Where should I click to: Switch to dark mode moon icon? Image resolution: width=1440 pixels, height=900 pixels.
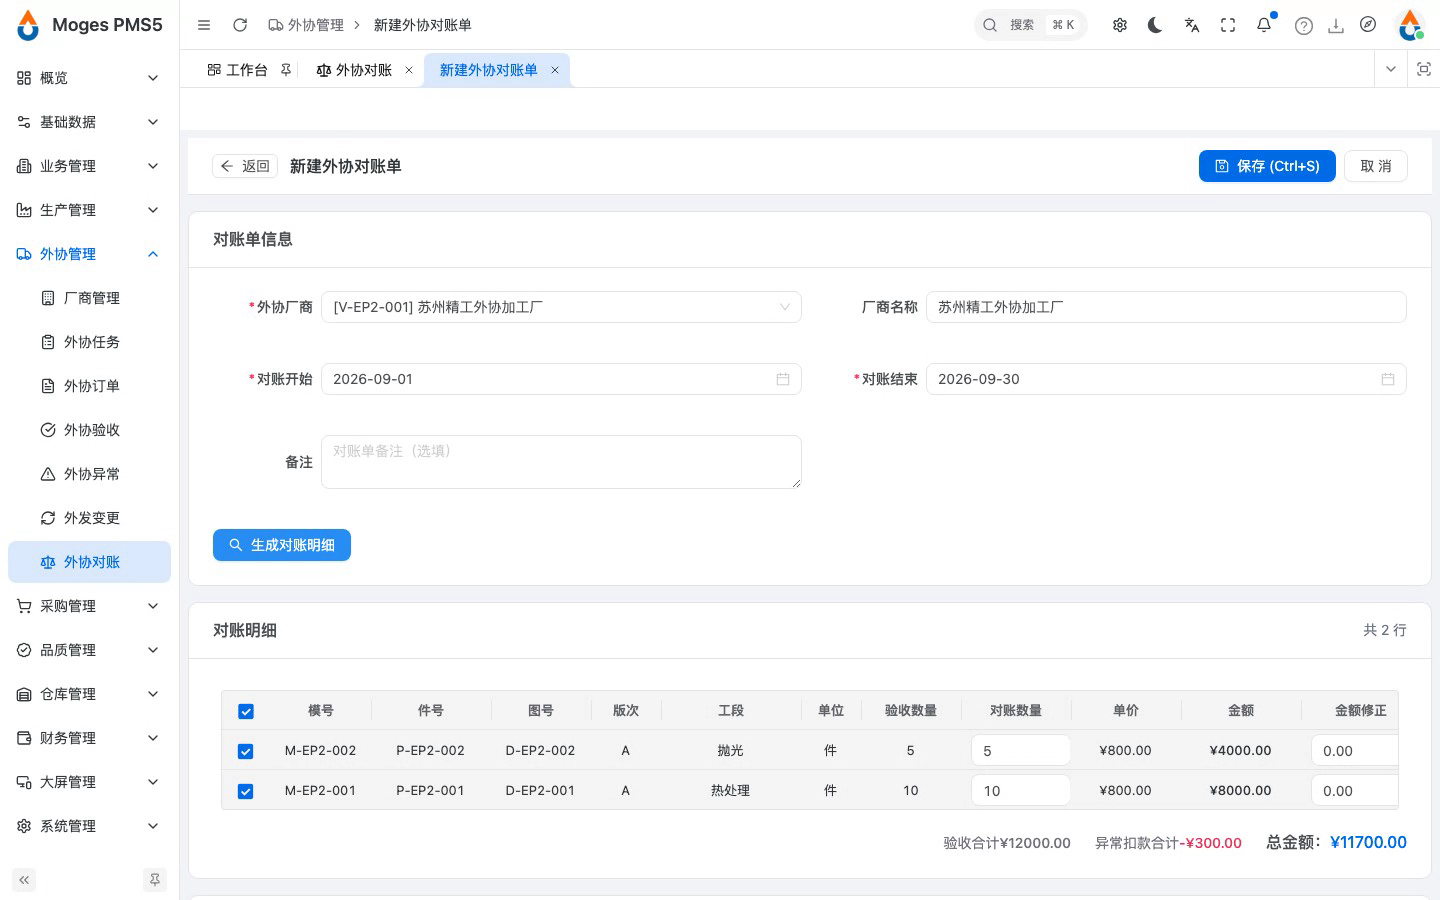pos(1156,25)
